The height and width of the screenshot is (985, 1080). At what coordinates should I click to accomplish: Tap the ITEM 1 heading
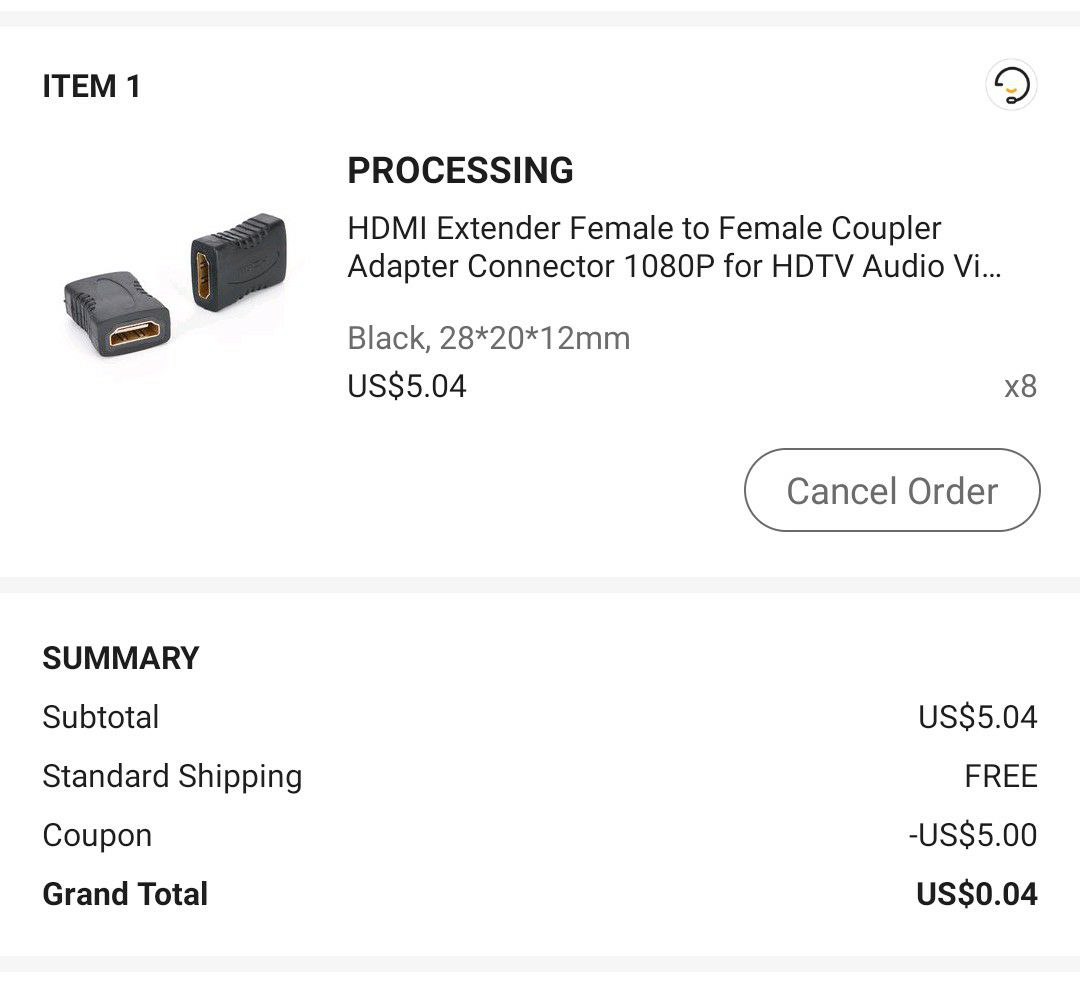point(92,87)
